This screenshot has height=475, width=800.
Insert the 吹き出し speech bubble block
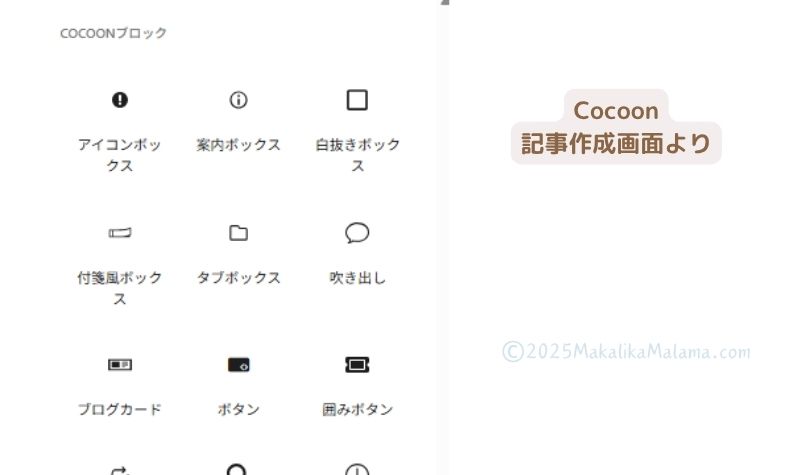[x=357, y=233]
